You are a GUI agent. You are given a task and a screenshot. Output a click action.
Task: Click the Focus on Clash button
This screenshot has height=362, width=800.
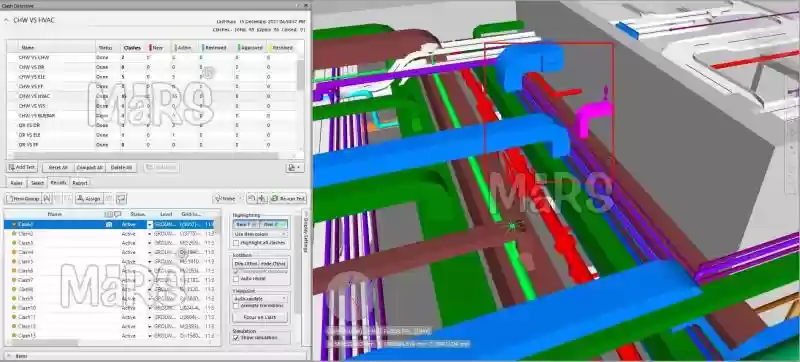[260, 317]
